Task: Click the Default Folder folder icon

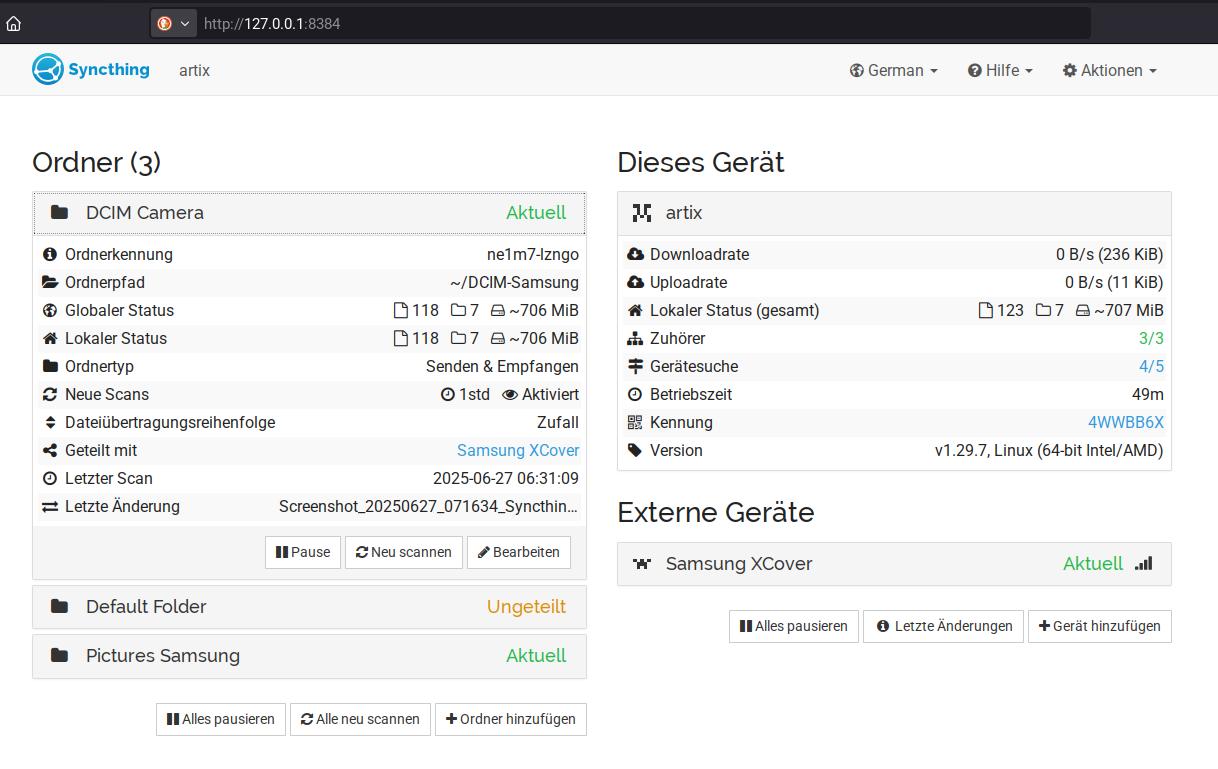Action: [x=60, y=607]
